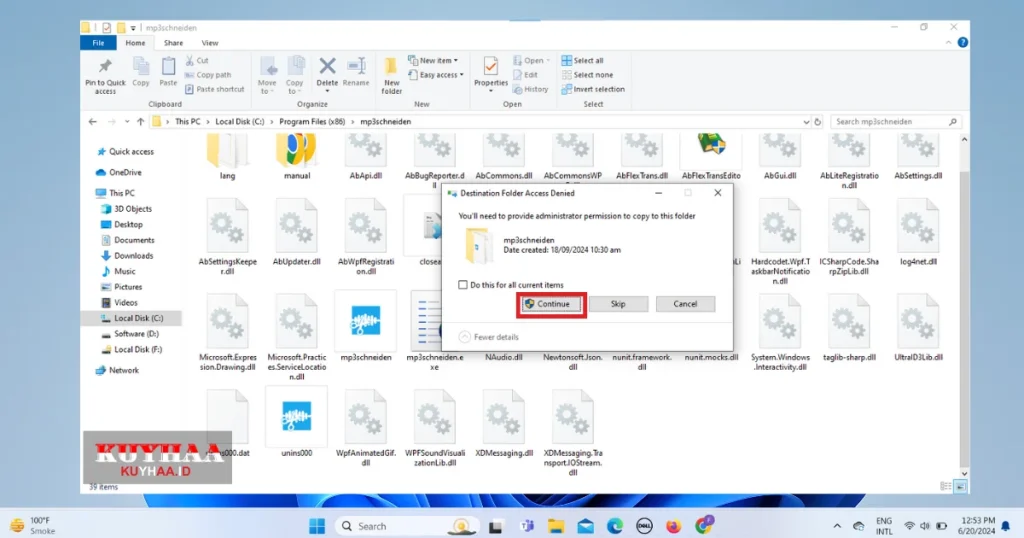Viewport: 1024px width, 538px height.
Task: Open the address bar history dropdown
Action: pos(806,122)
